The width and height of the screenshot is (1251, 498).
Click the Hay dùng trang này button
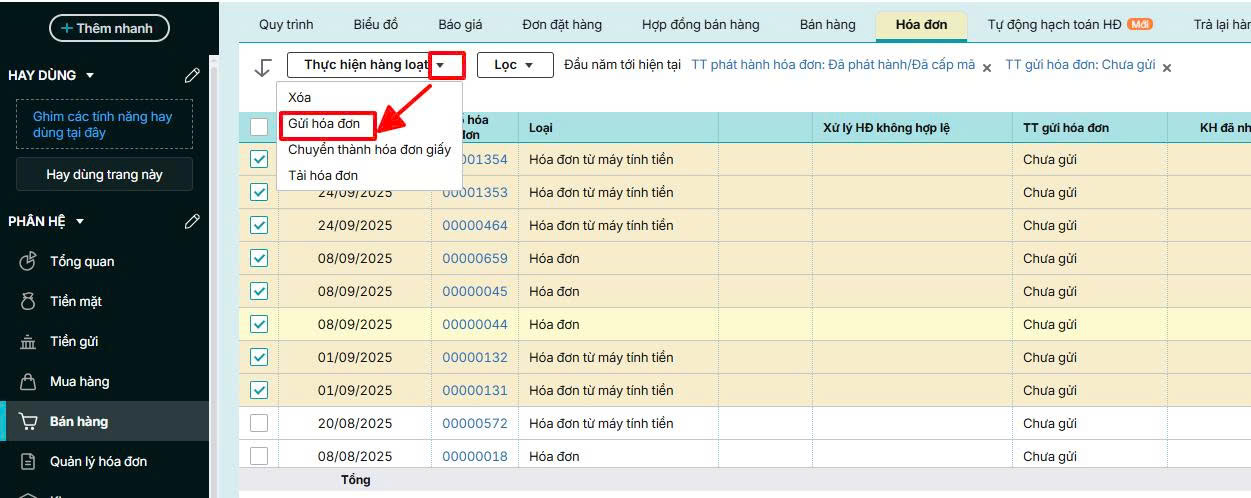point(104,174)
